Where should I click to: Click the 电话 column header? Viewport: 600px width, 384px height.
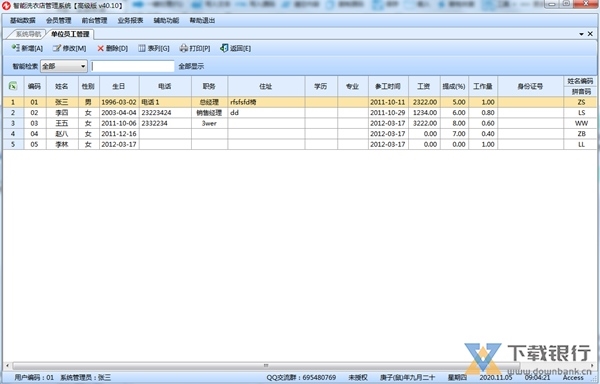pyautogui.click(x=165, y=86)
